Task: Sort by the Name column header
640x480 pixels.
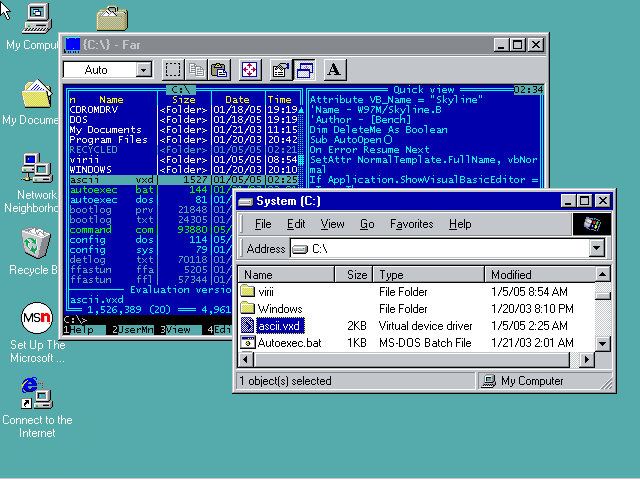Action: 286,274
